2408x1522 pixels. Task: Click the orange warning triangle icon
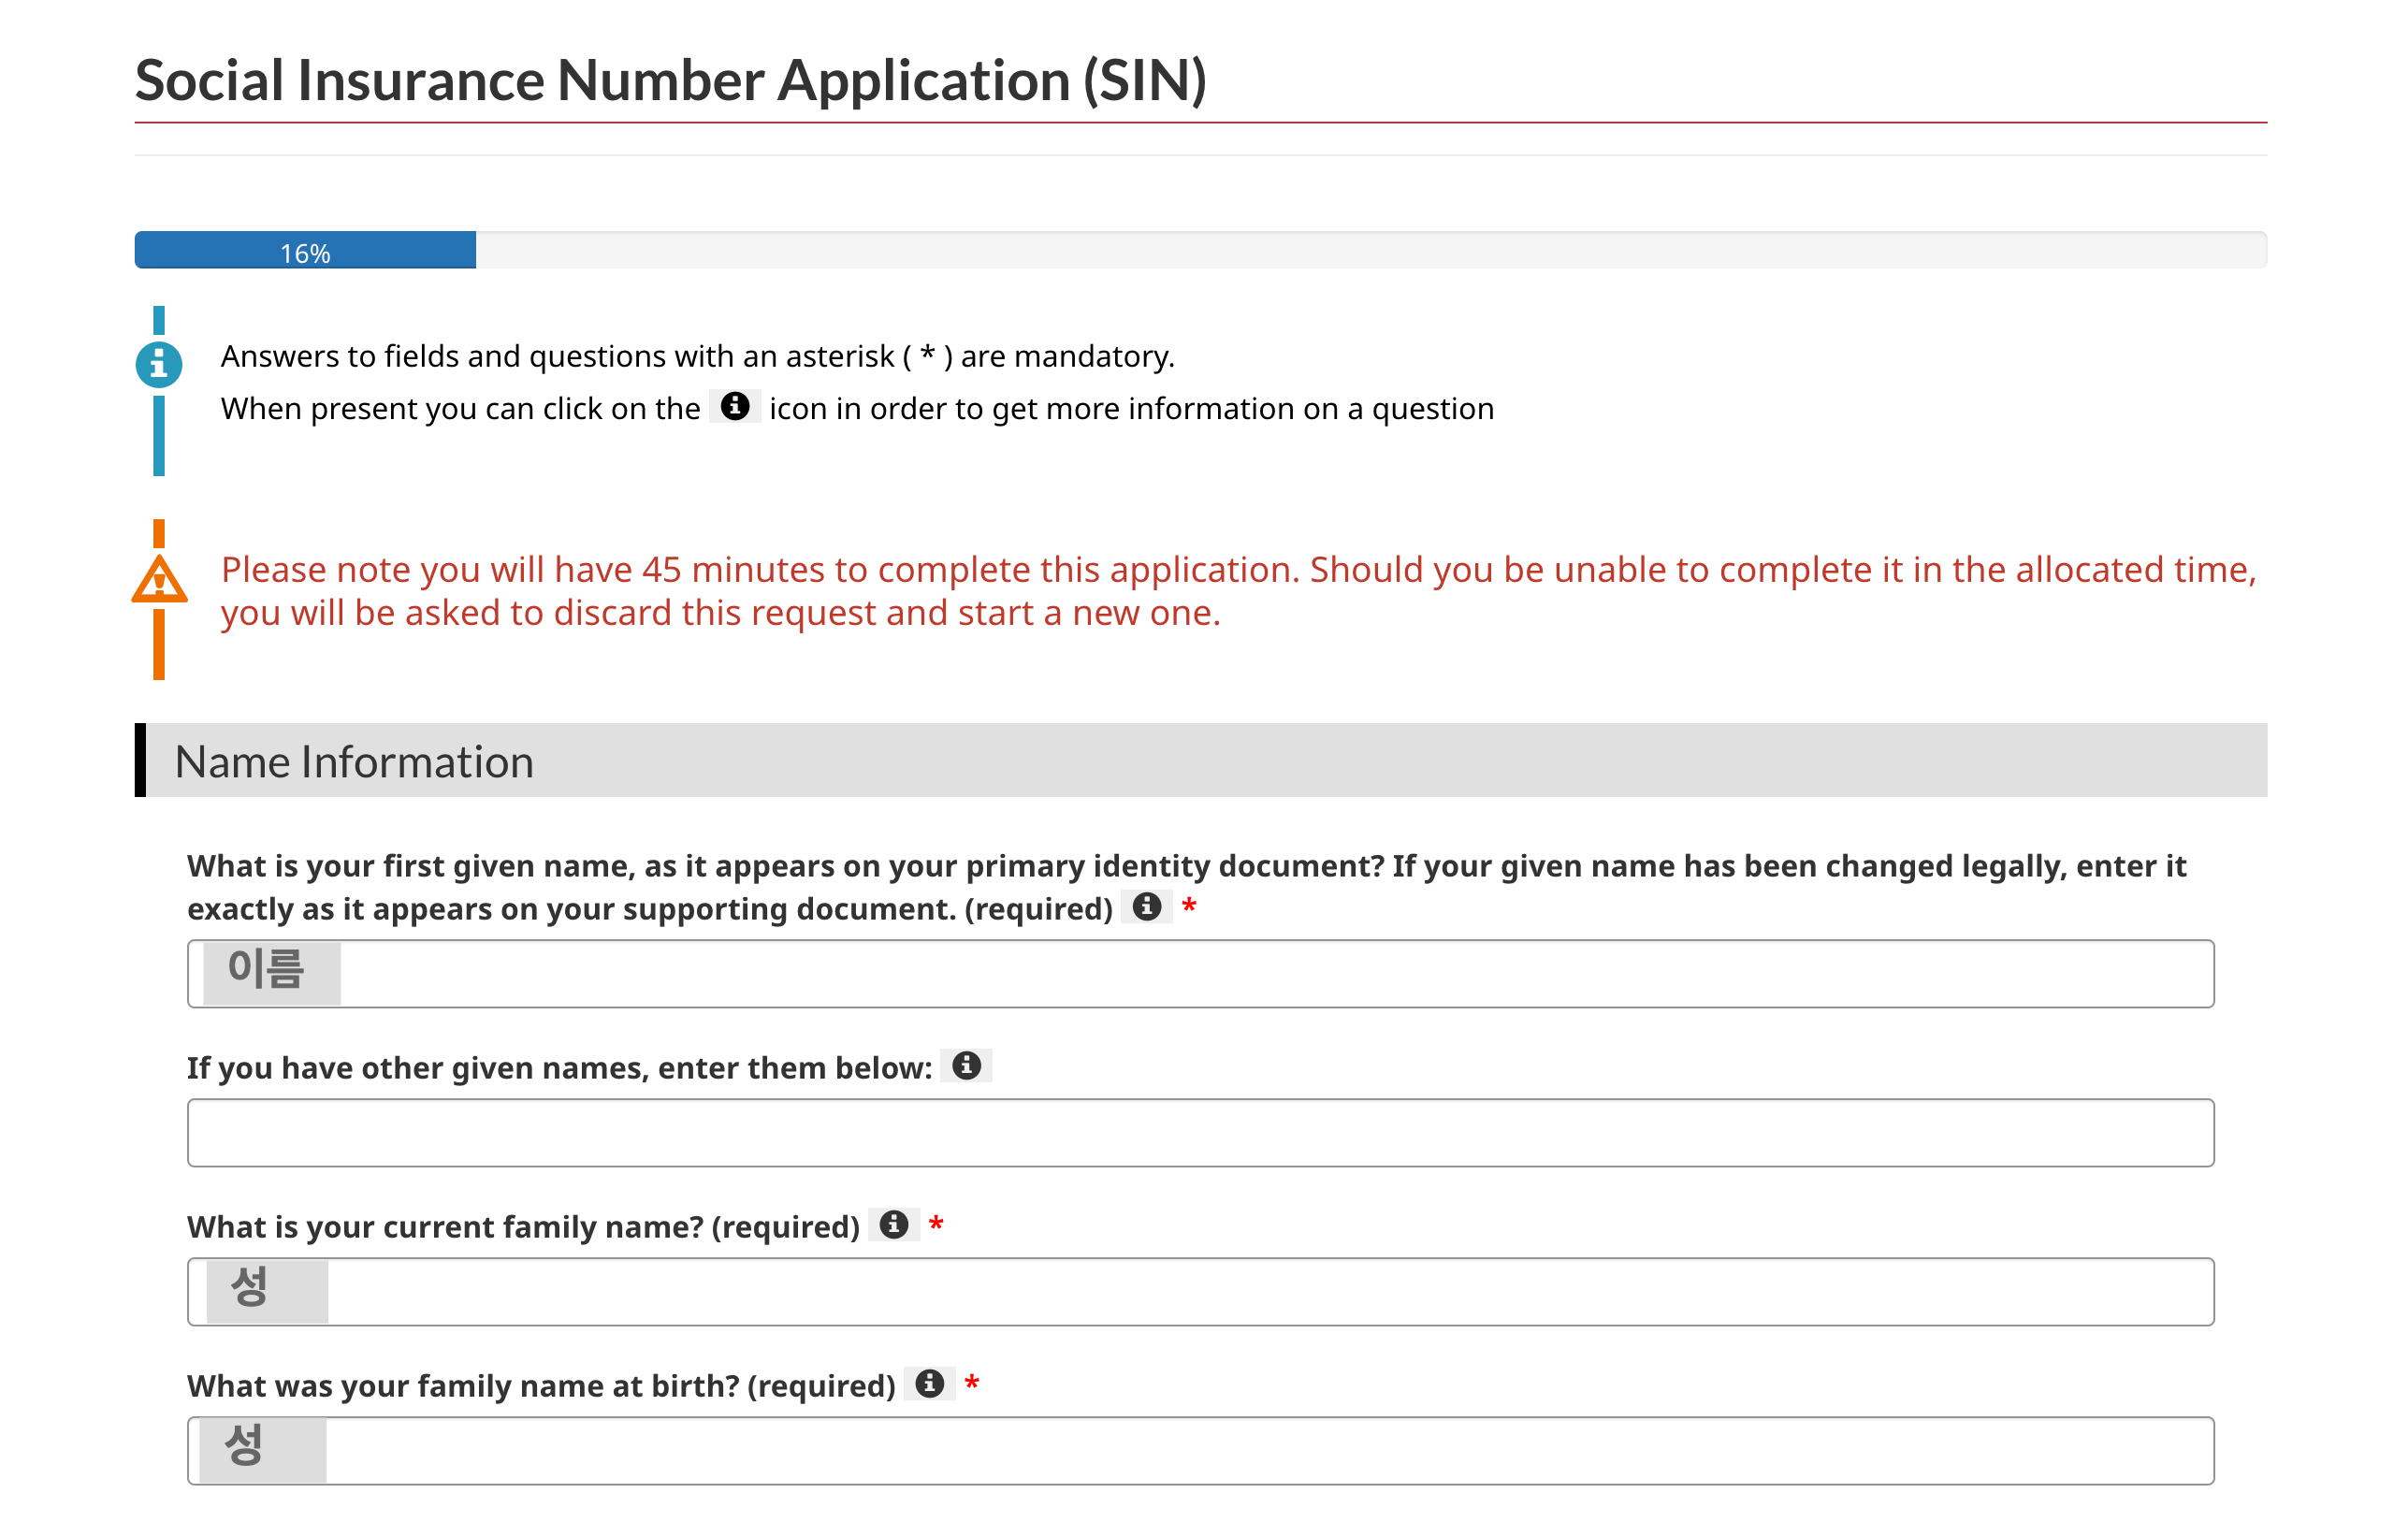[x=159, y=581]
